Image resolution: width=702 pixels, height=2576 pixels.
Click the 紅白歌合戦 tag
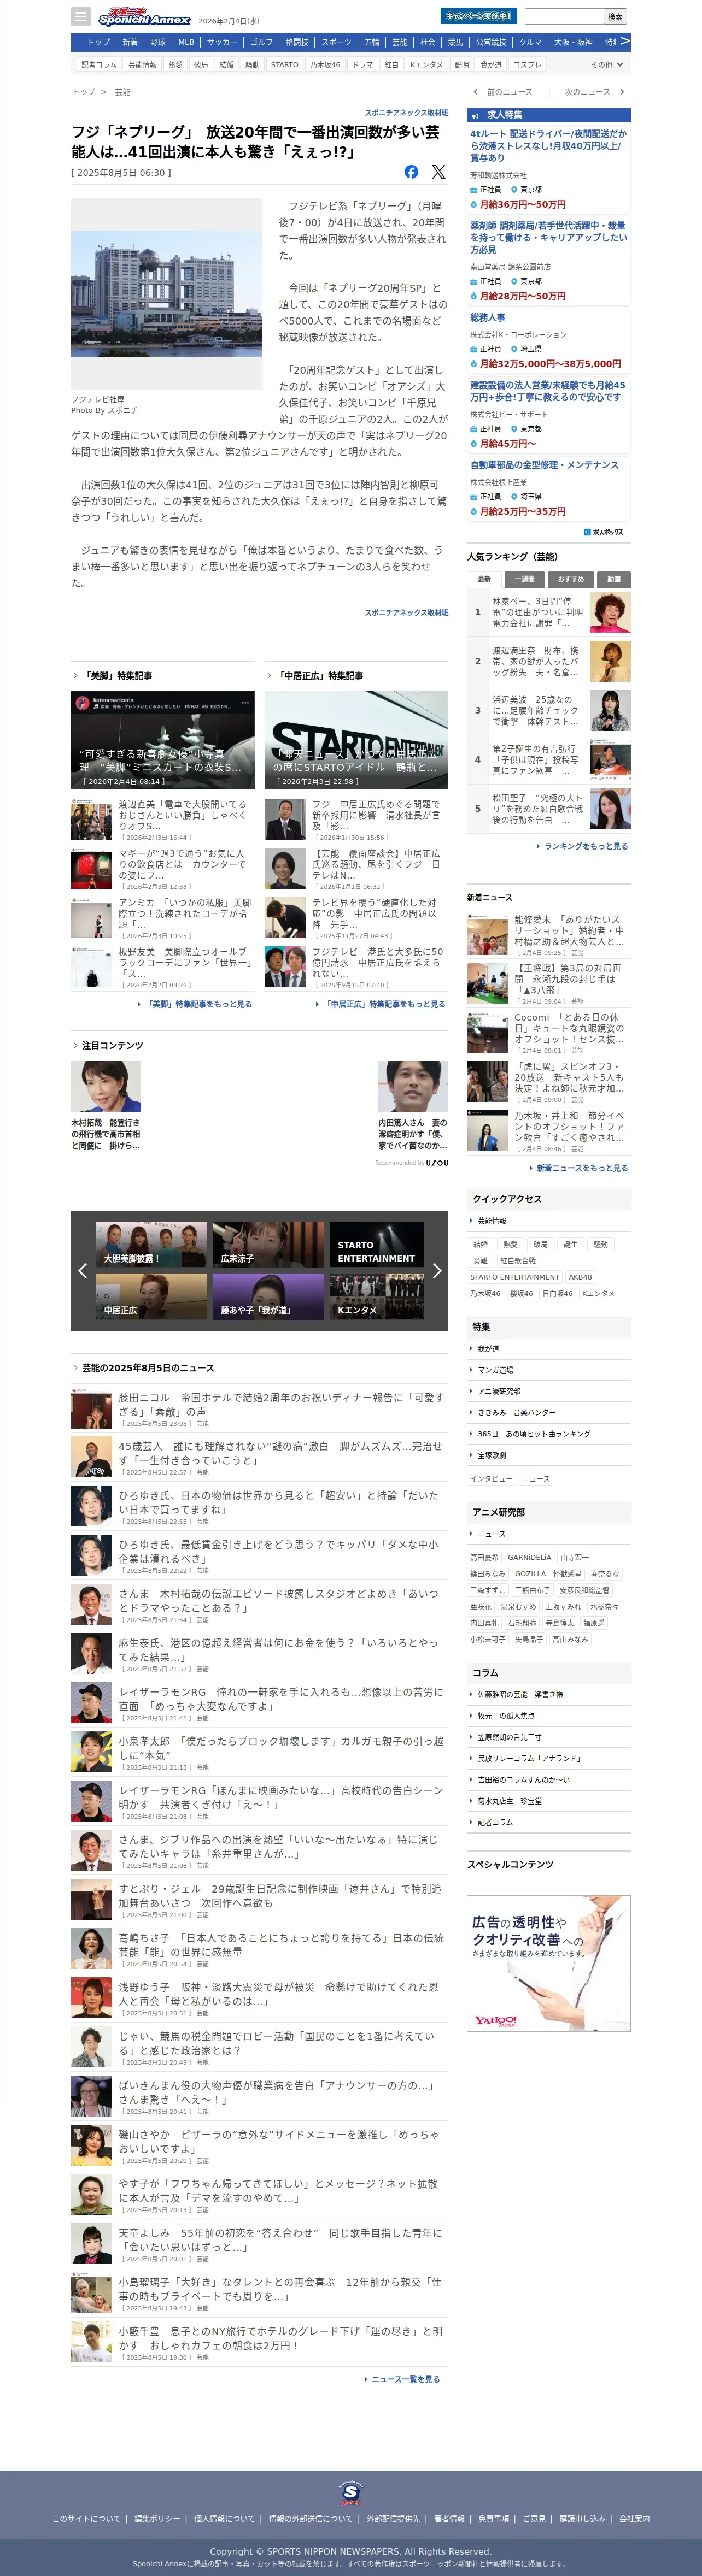tap(518, 1261)
